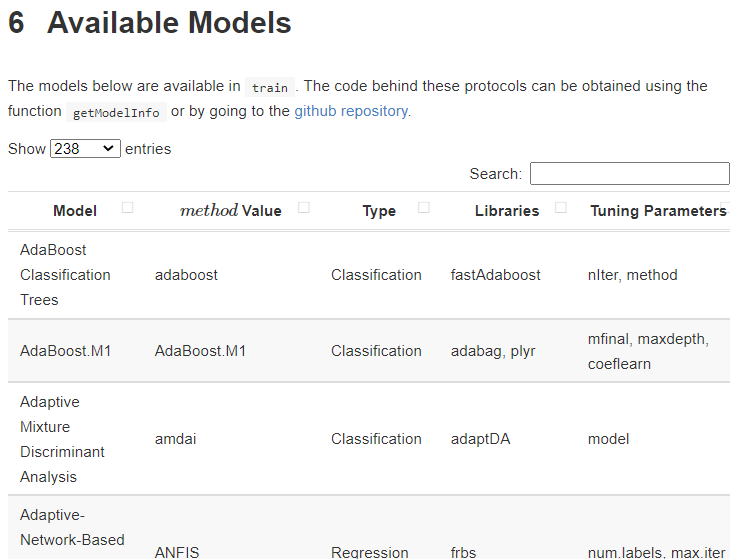Click the Tuning Parameters column header
This screenshot has width=744, height=559.
pos(657,211)
